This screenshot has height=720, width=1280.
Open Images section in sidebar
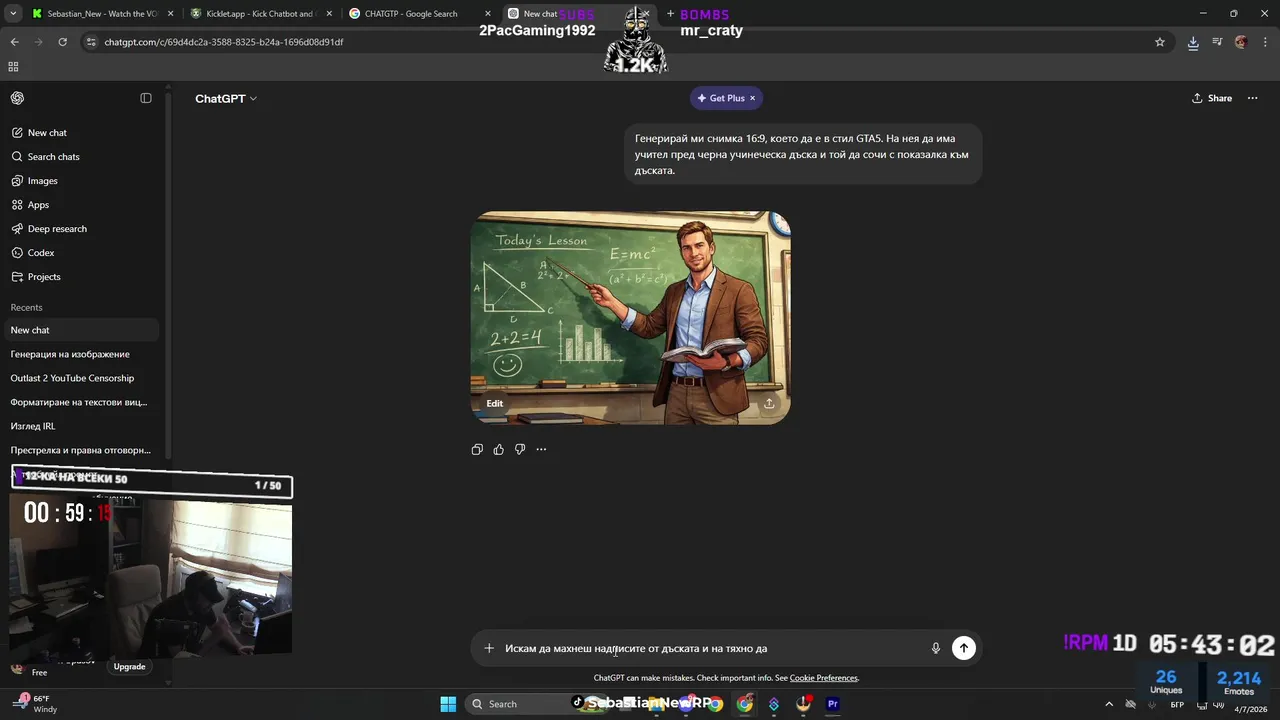(82, 181)
